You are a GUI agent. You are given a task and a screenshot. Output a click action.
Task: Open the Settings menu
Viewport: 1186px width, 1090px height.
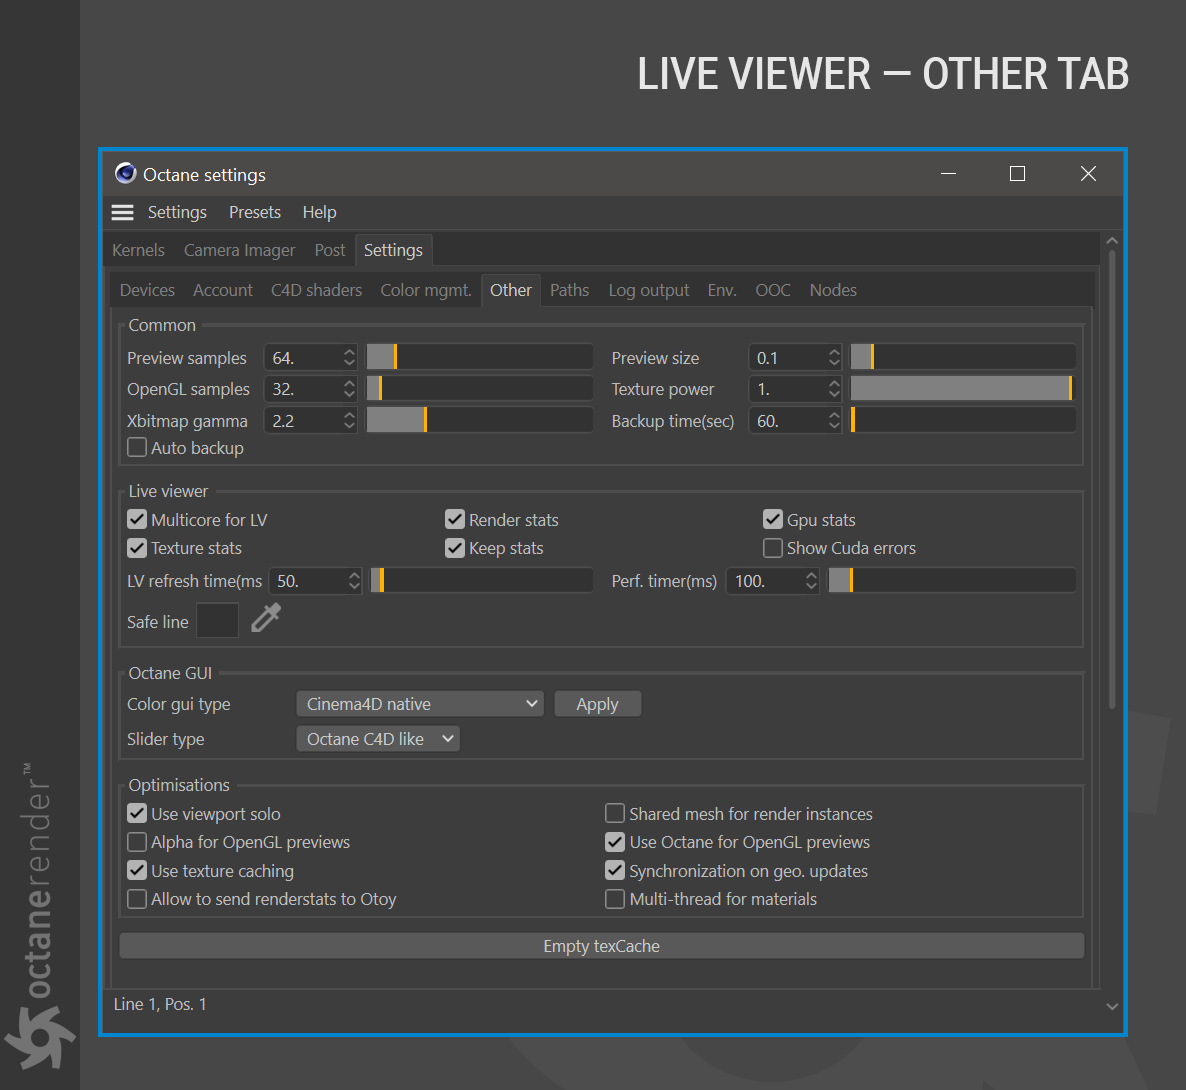coord(177,213)
